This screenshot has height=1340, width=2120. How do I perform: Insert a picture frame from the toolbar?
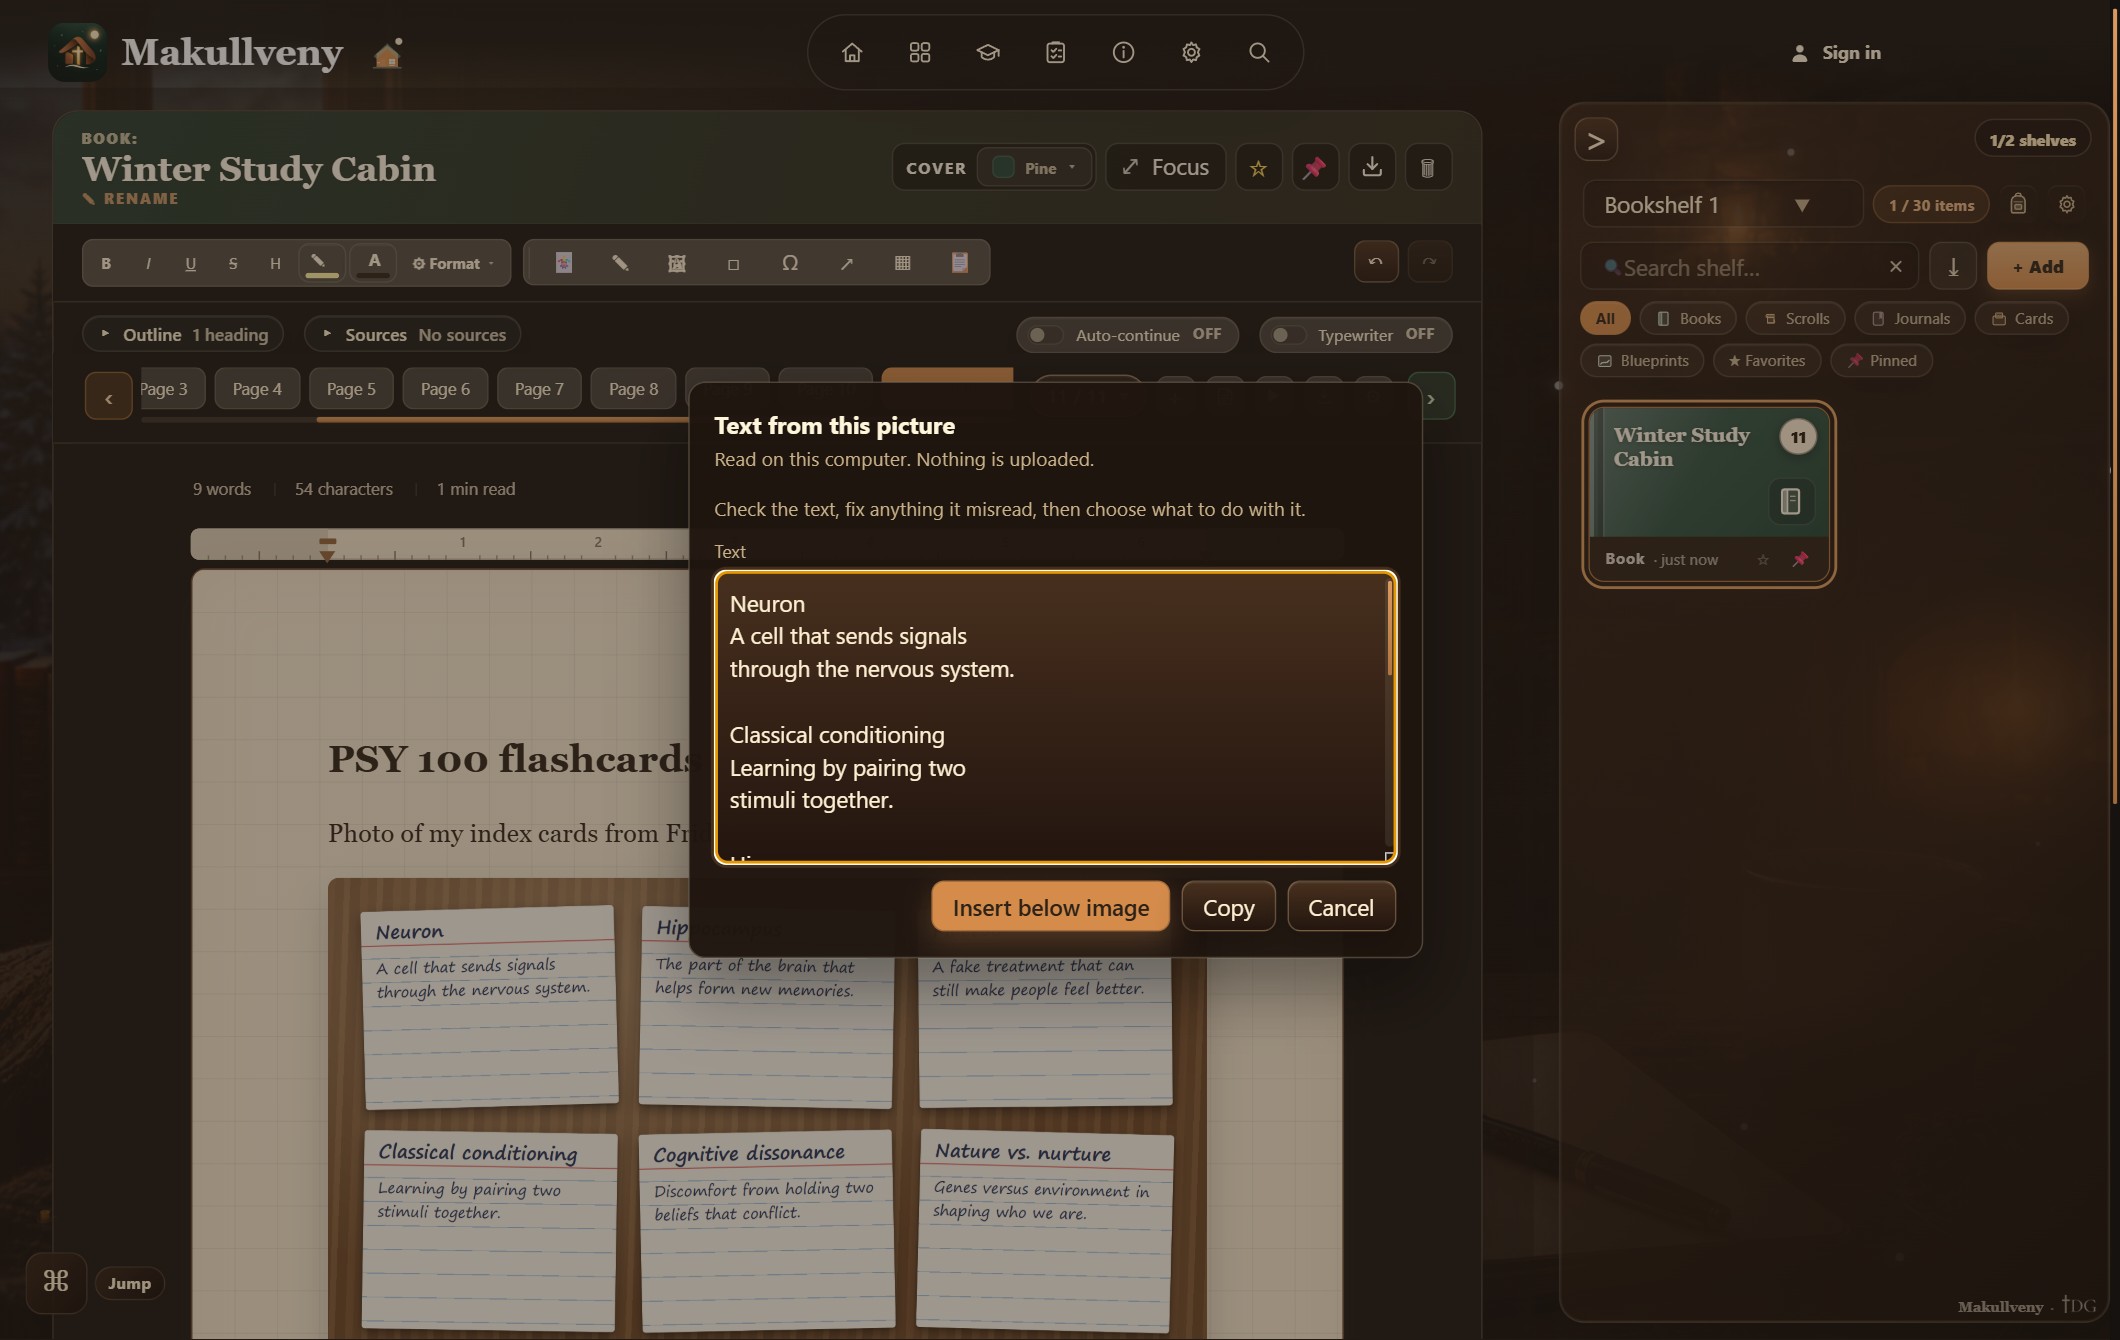(677, 263)
